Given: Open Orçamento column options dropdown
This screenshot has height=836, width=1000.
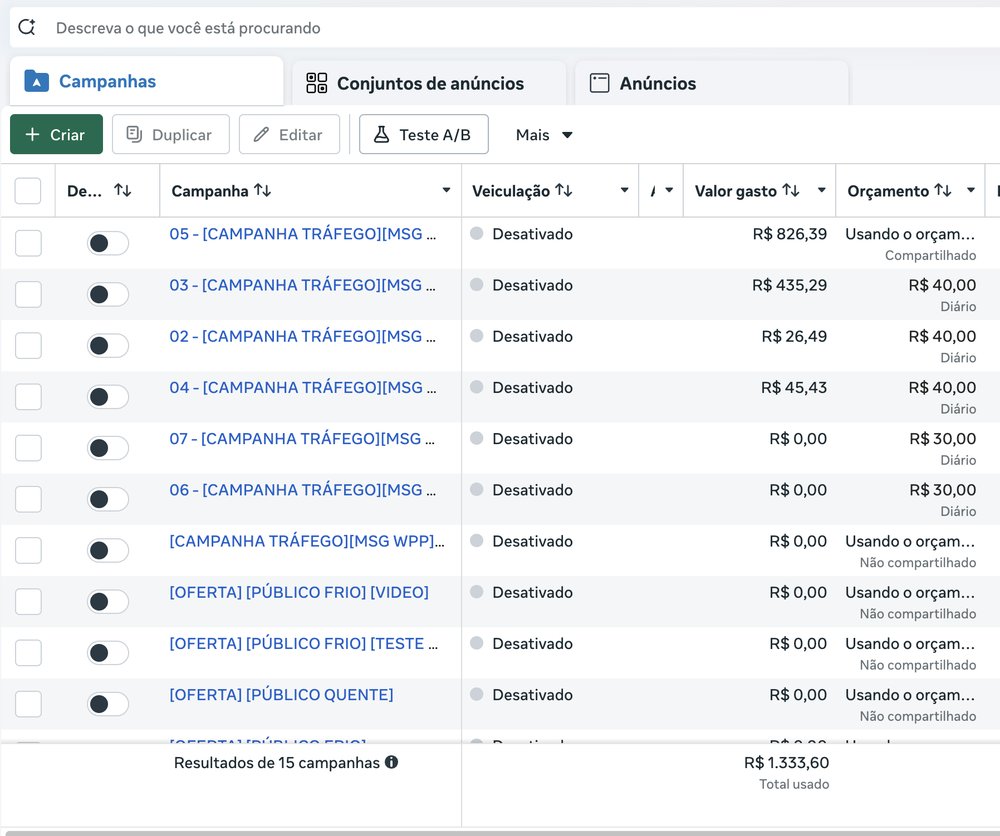Looking at the screenshot, I should [x=971, y=190].
